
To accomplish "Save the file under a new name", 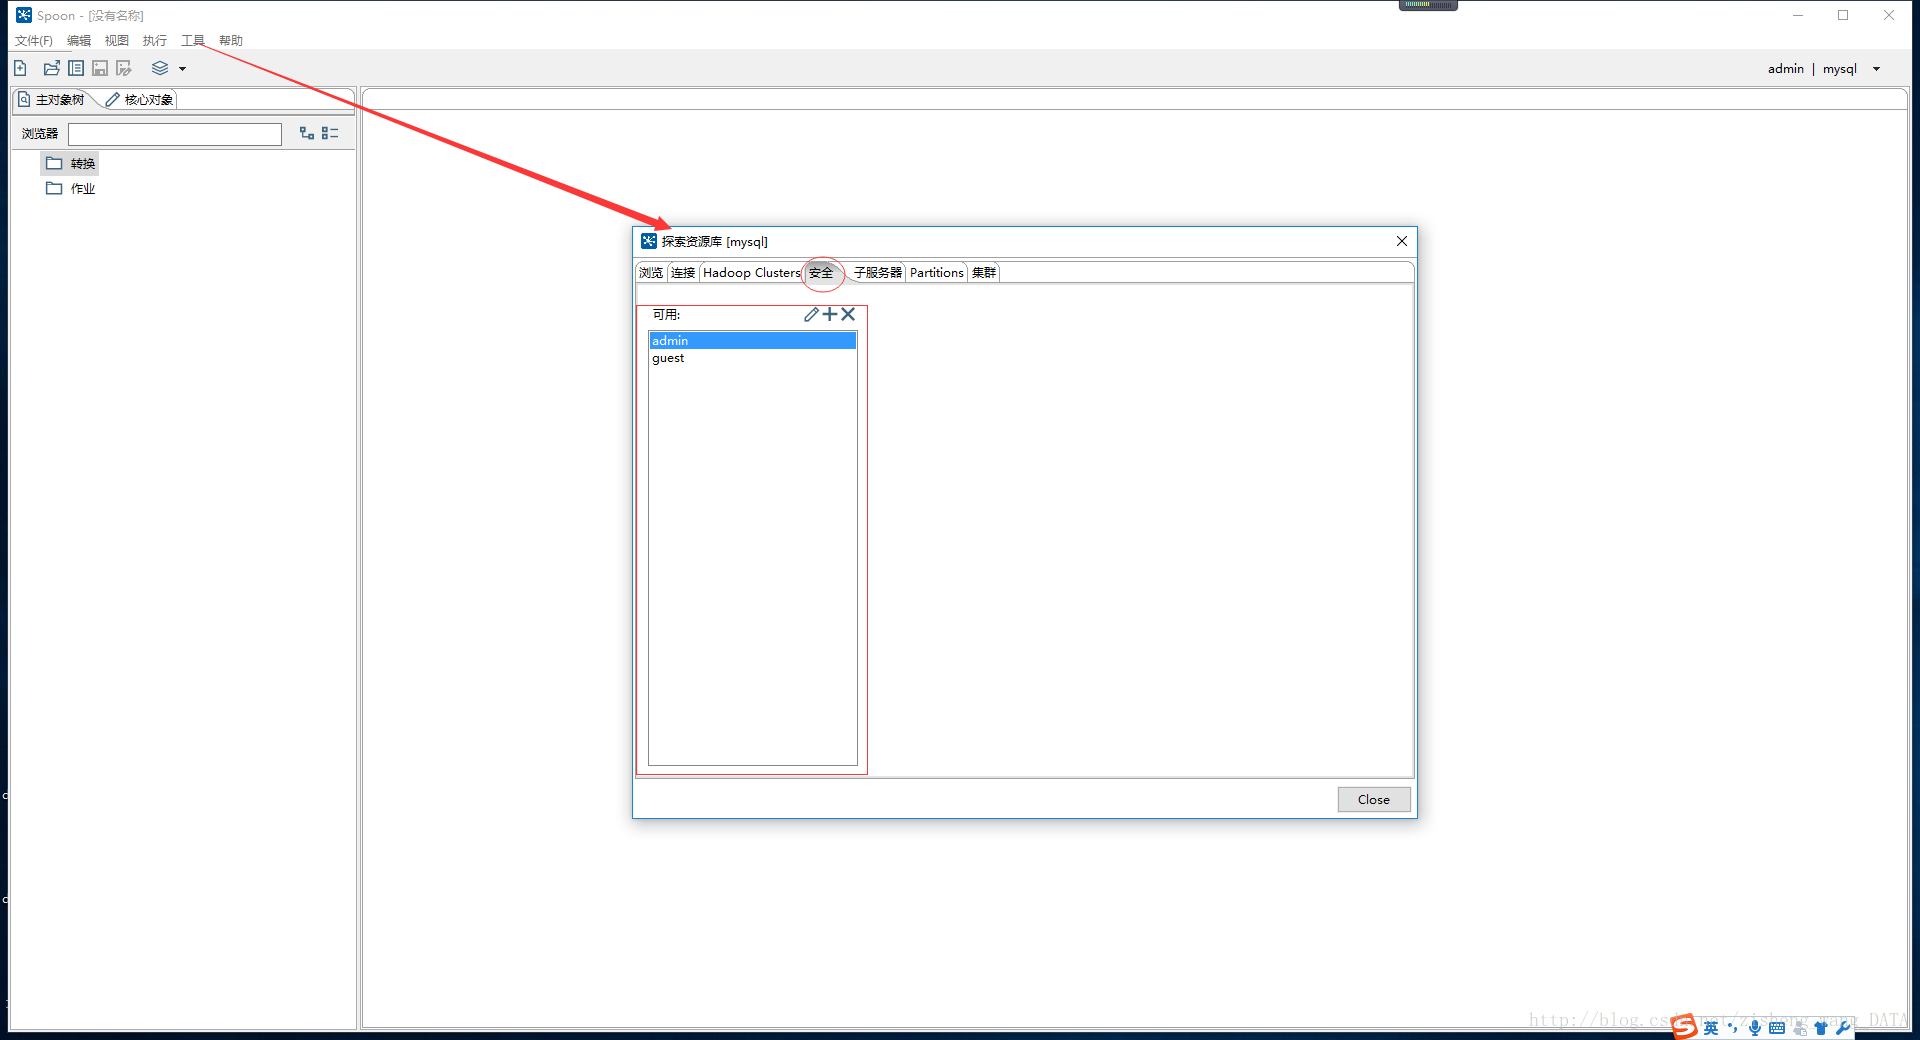I will pyautogui.click(x=124, y=68).
